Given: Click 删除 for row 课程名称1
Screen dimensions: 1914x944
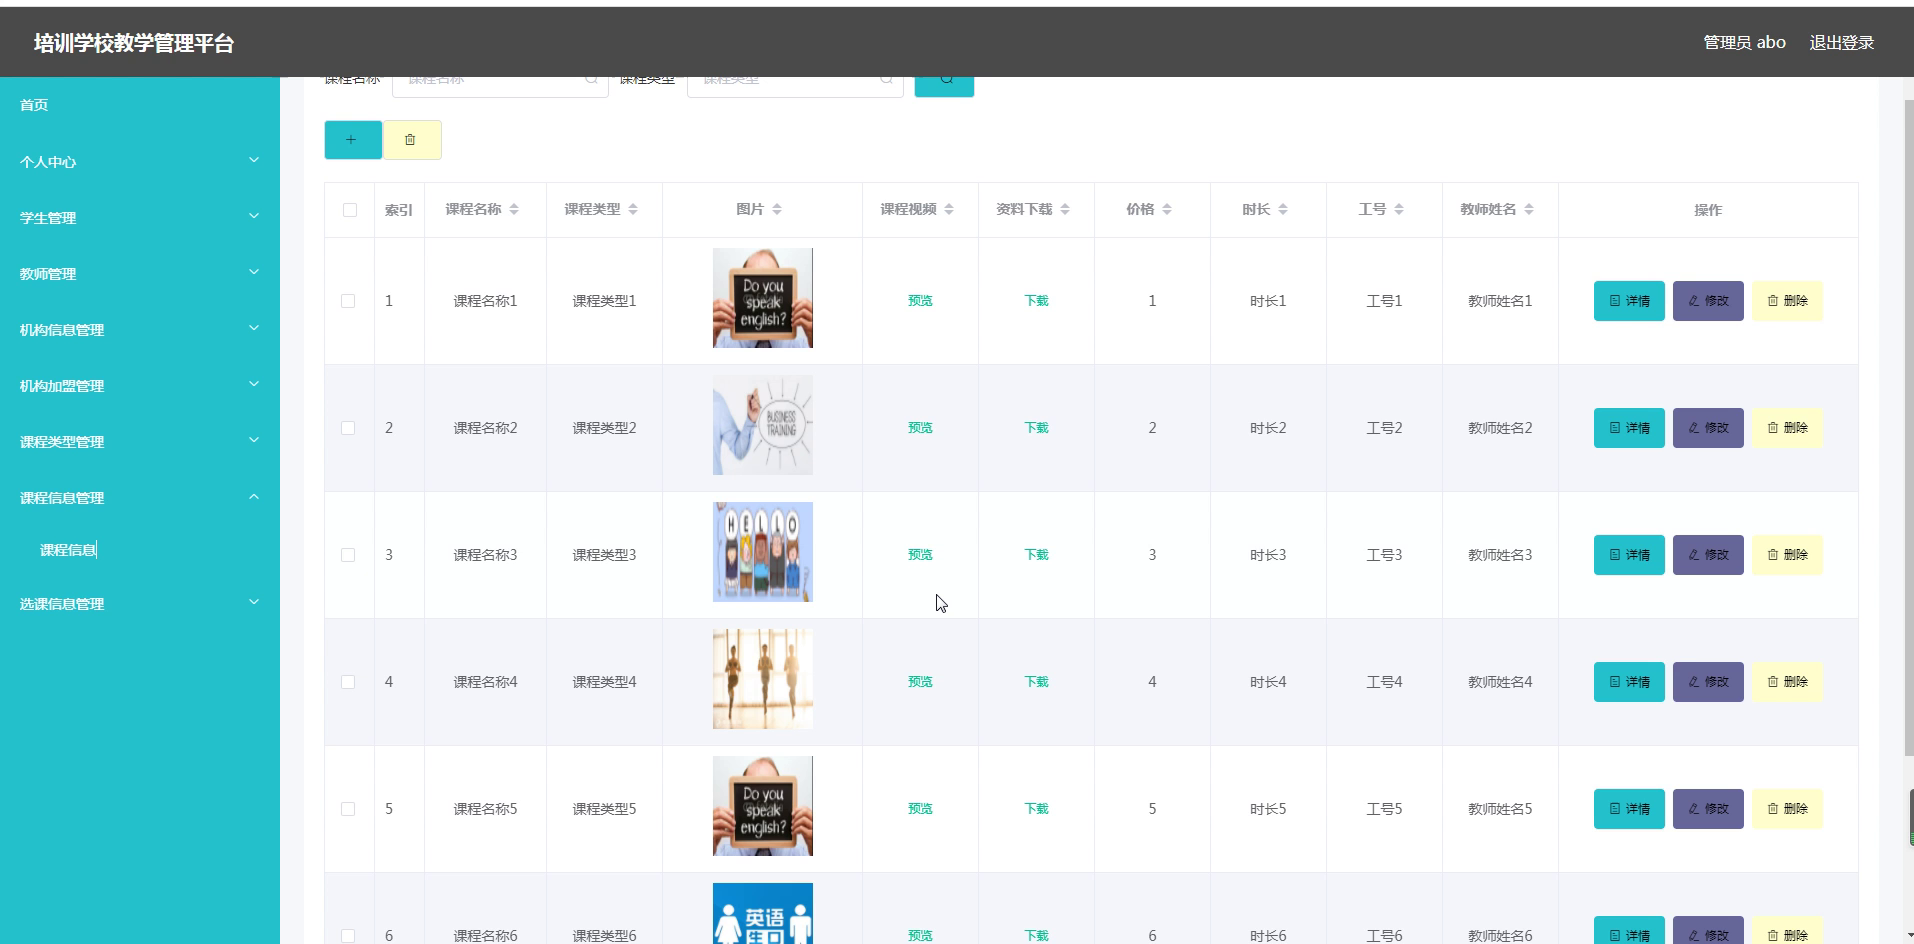Looking at the screenshot, I should point(1787,301).
